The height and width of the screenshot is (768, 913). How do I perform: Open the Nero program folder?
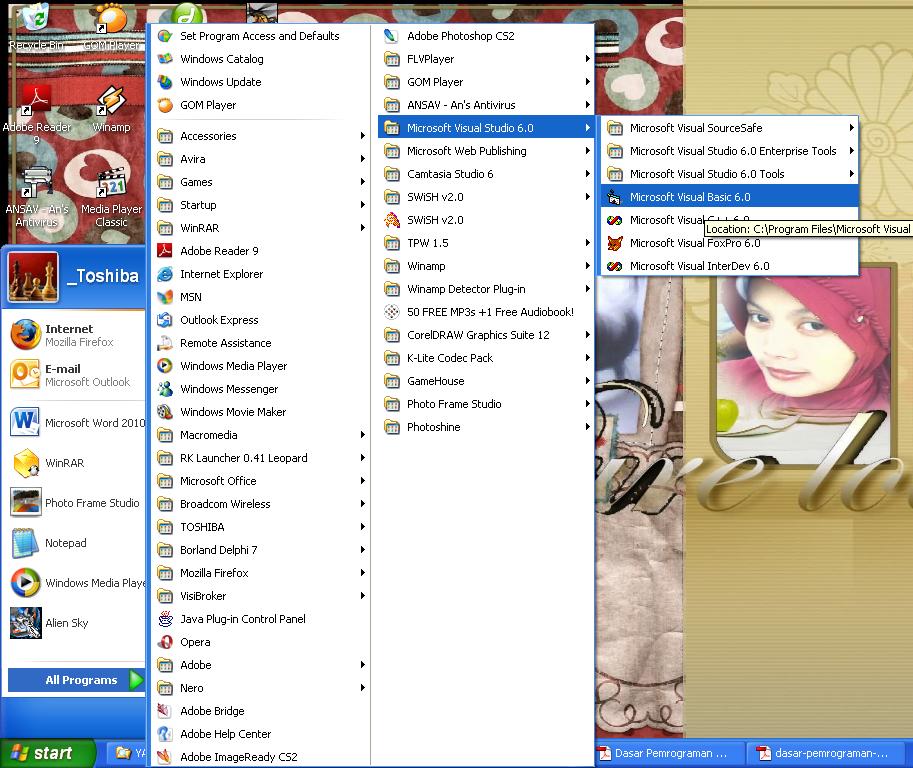coord(261,688)
